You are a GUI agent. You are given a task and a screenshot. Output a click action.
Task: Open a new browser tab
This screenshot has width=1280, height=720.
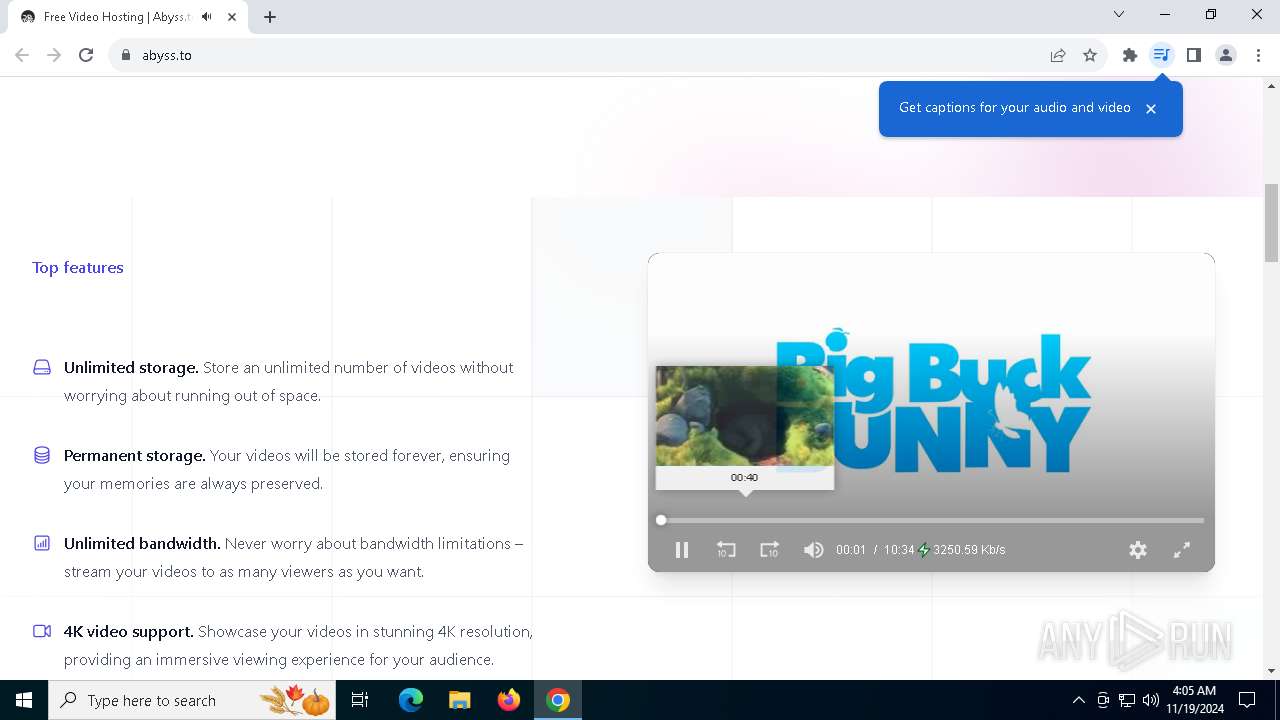[x=270, y=17]
